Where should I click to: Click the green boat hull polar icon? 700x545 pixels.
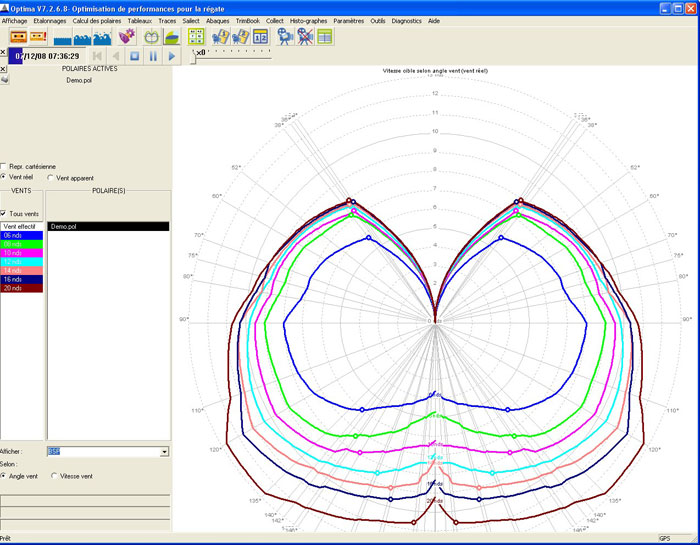click(x=172, y=37)
